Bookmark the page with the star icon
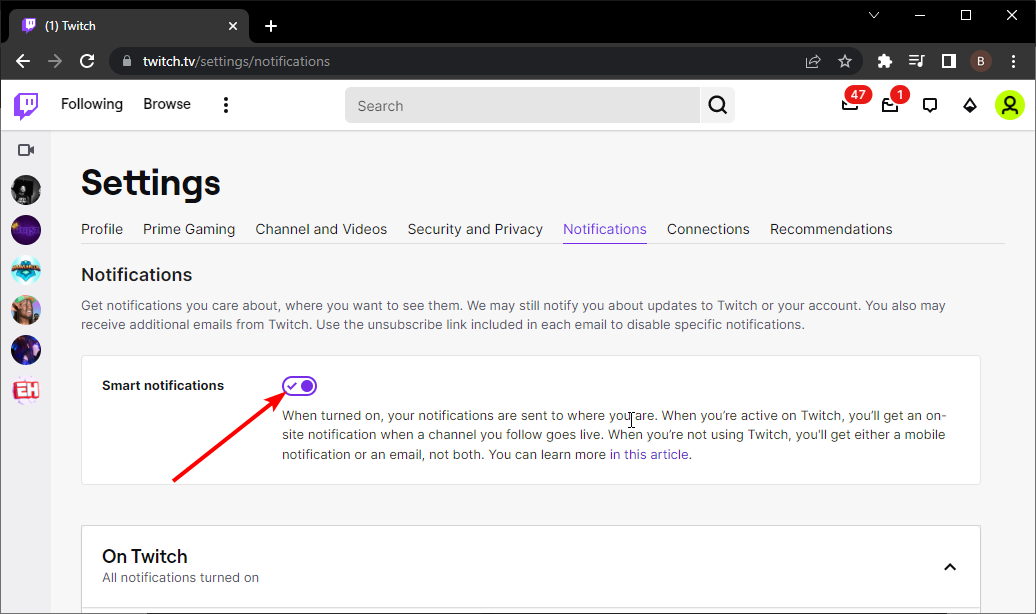The width and height of the screenshot is (1036, 614). [x=845, y=61]
